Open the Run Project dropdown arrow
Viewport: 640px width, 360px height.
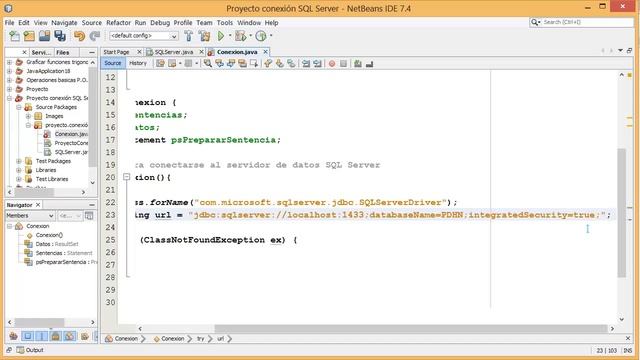coord(230,36)
